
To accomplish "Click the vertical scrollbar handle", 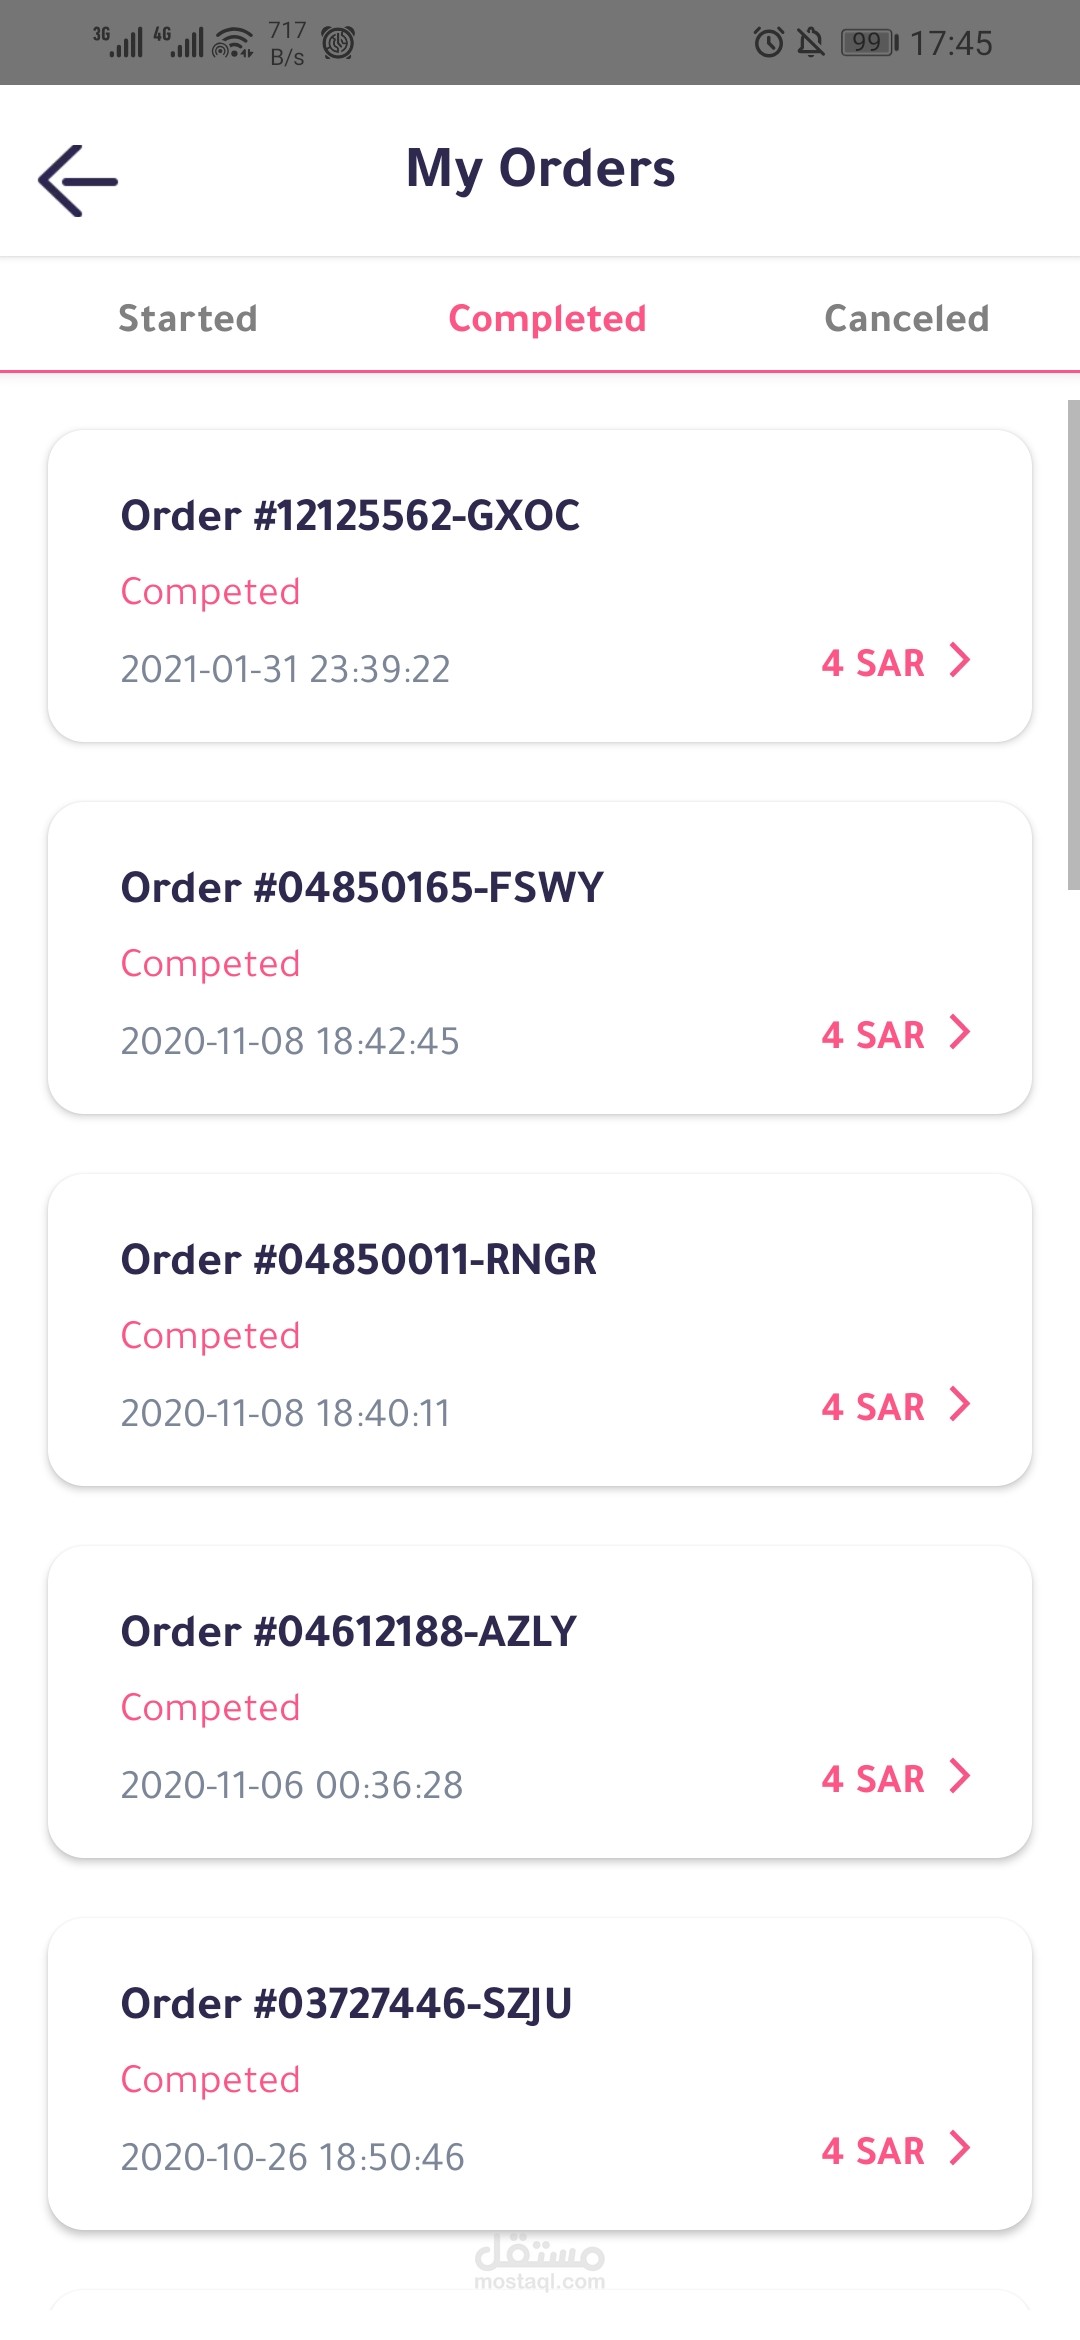I will [1073, 644].
